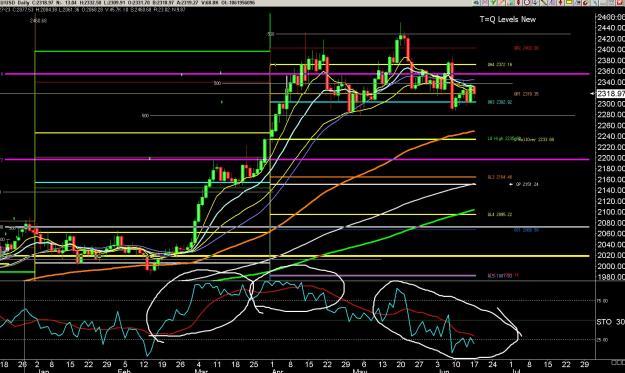This screenshot has width=625, height=373.
Task: Click the 2280.00 price axis label
Action: coord(611,115)
